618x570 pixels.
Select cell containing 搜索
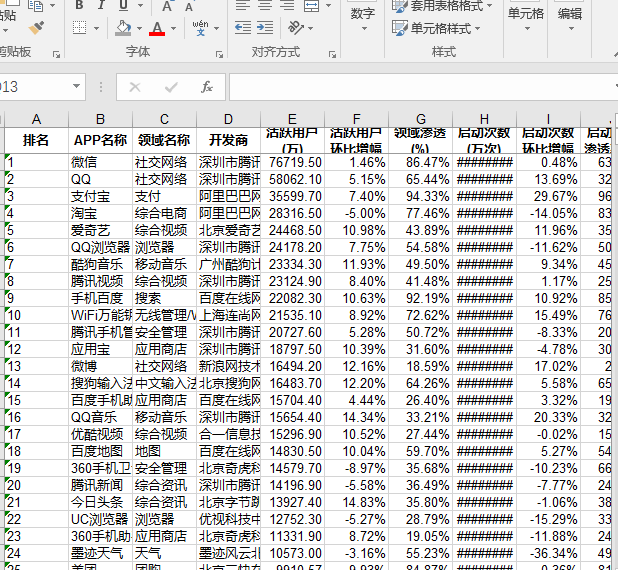(x=164, y=298)
